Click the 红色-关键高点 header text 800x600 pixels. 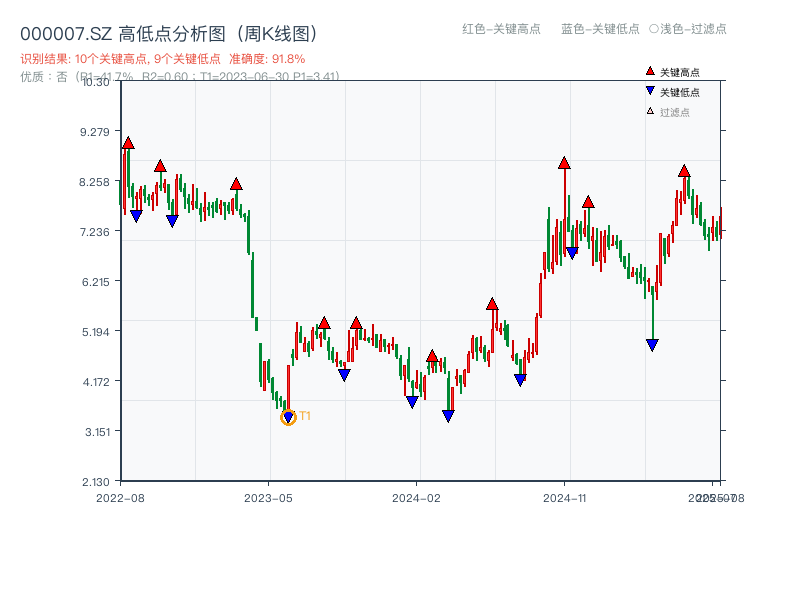click(x=501, y=29)
